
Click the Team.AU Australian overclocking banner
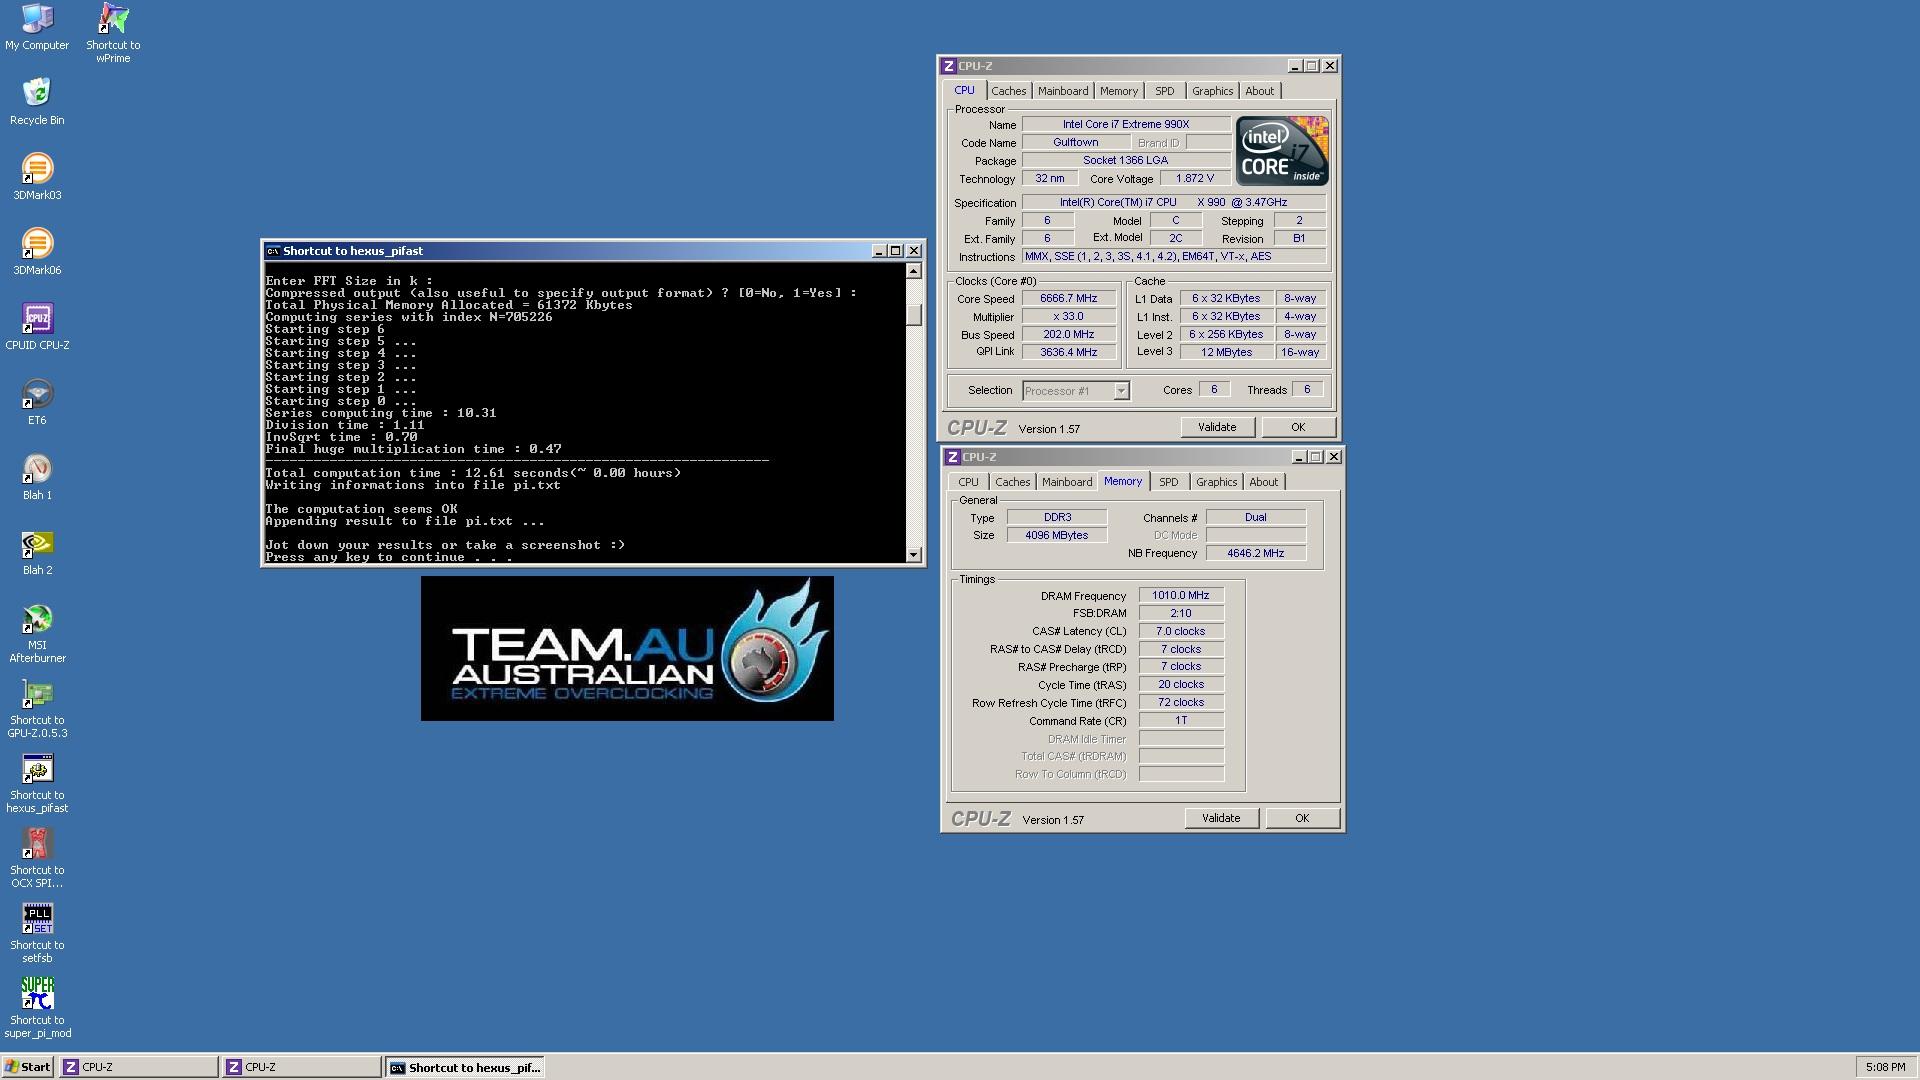click(x=627, y=648)
